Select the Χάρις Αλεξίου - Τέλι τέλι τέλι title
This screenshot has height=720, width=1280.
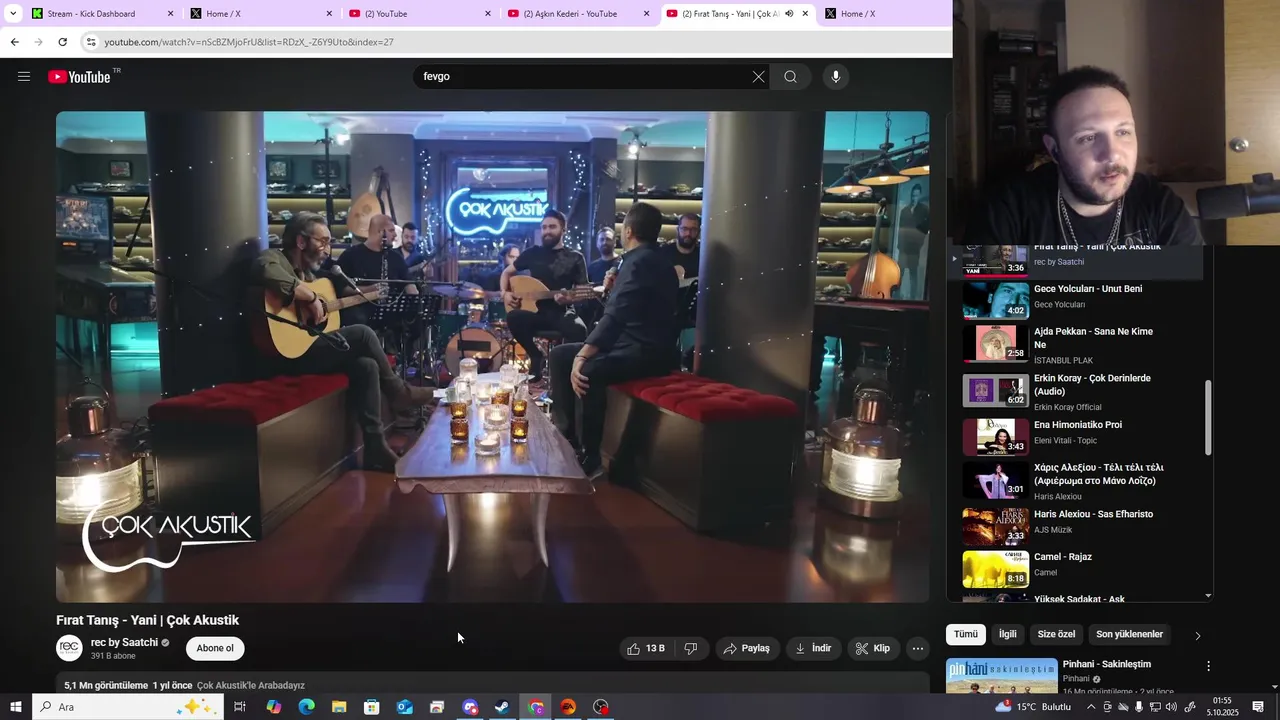tap(1098, 474)
